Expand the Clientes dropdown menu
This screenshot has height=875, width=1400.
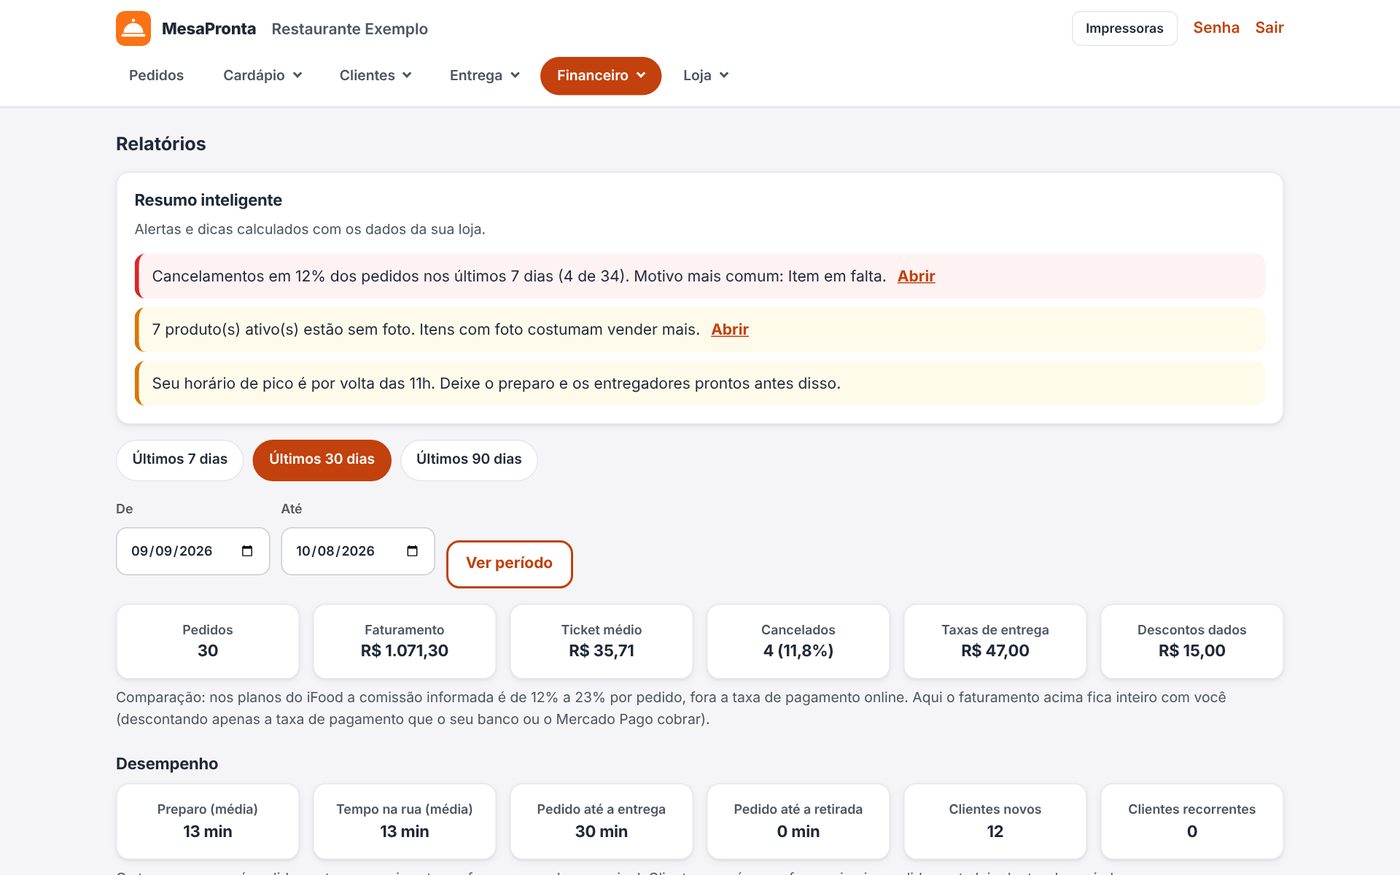point(375,75)
